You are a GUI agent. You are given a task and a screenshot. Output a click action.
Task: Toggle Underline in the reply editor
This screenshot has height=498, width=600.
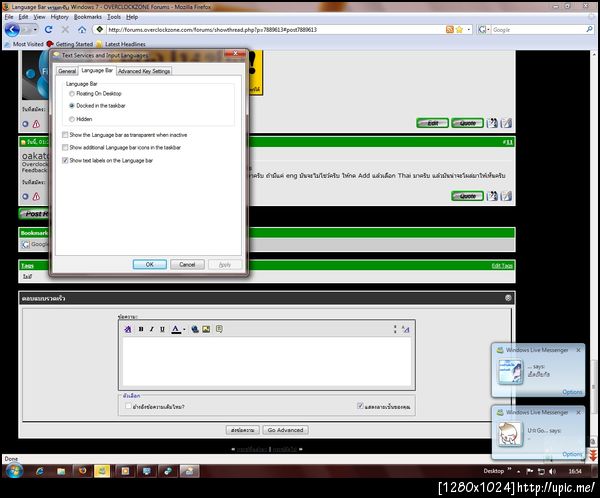(x=162, y=329)
